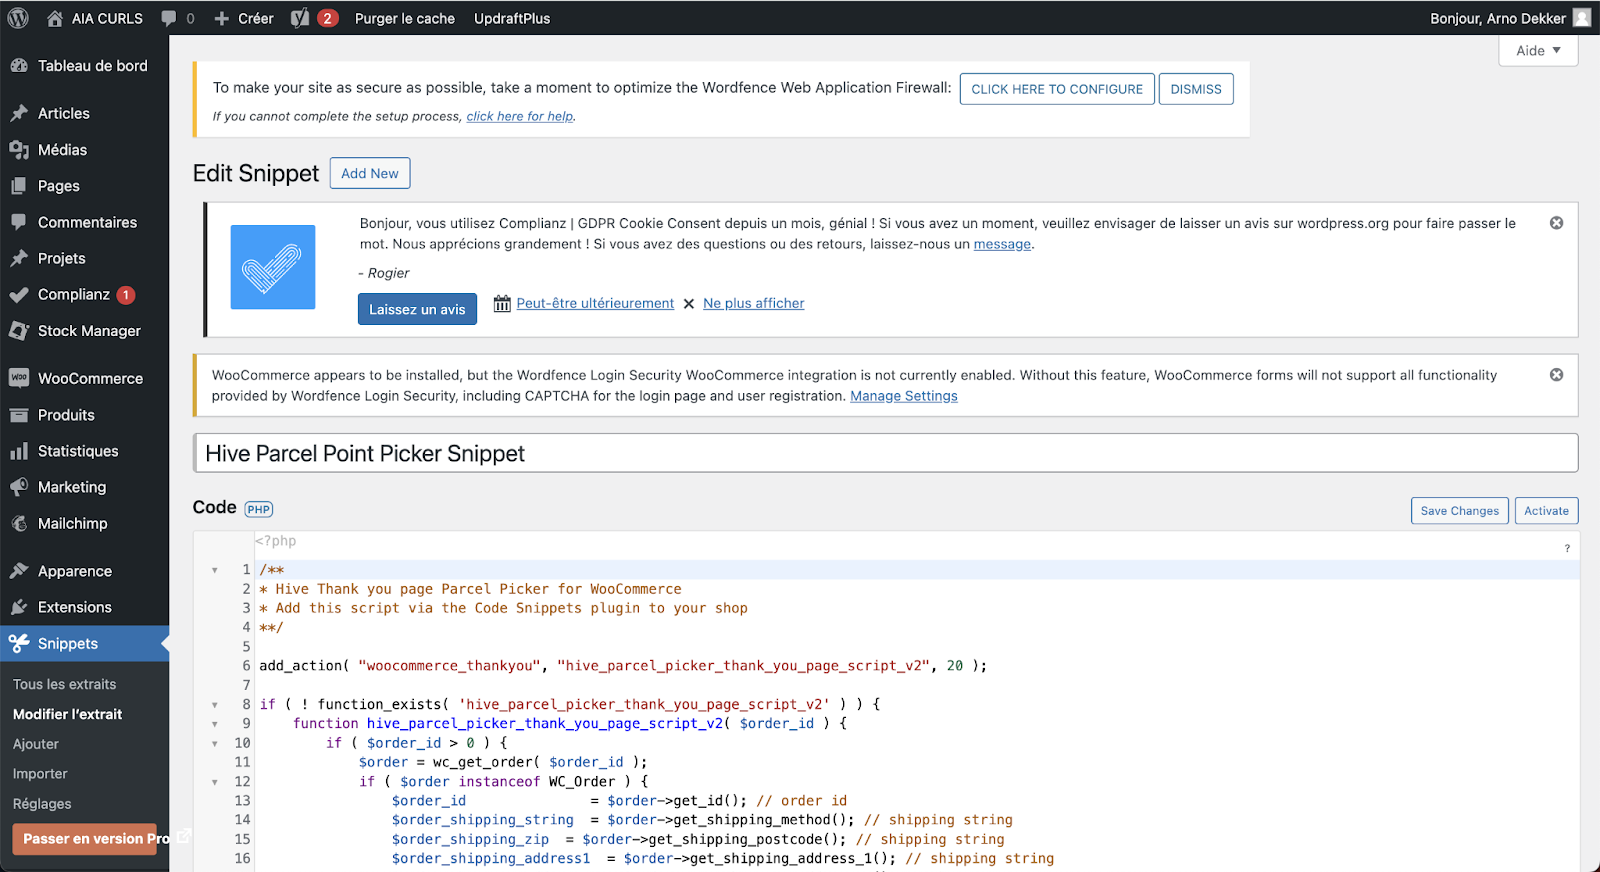Open Ajouter snippets submenu
Viewport: 1600px width, 872px height.
tap(36, 744)
